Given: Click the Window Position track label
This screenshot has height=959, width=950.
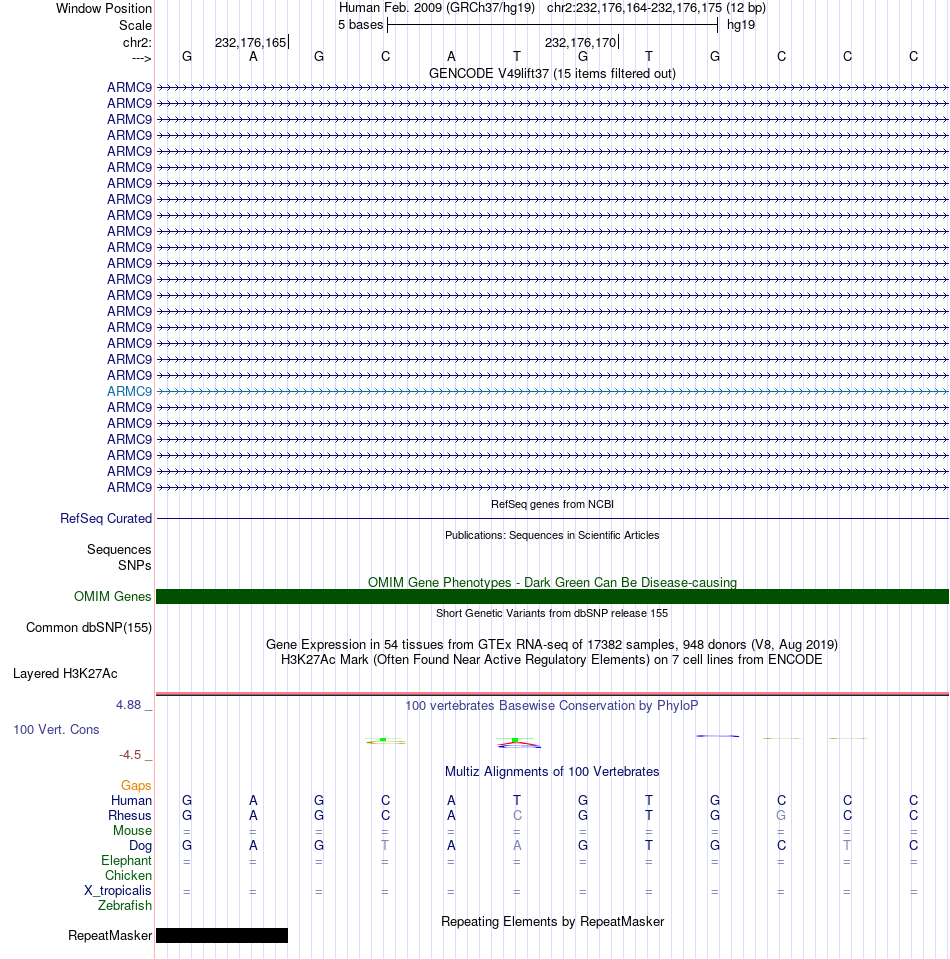Looking at the screenshot, I should tap(103, 9).
